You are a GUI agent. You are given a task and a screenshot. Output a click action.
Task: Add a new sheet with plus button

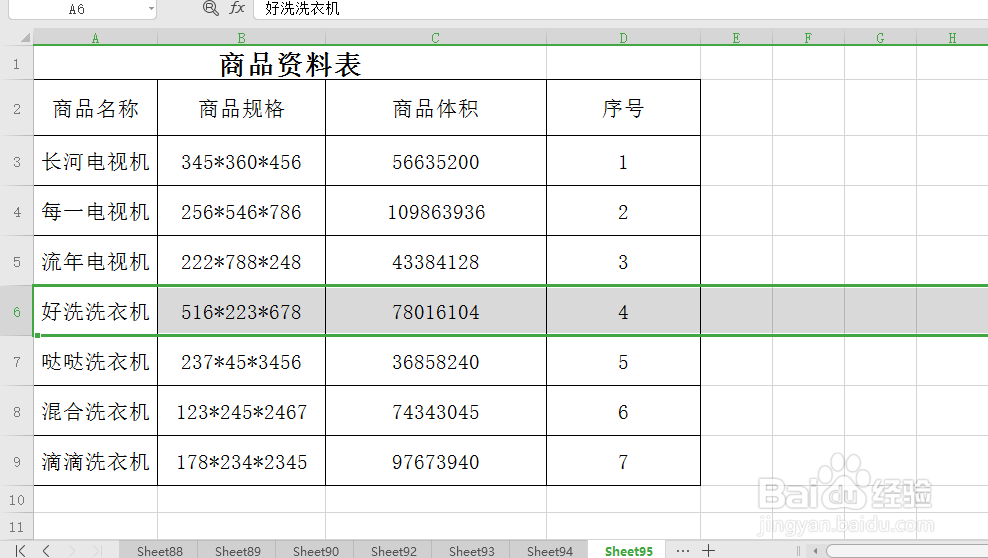(708, 550)
